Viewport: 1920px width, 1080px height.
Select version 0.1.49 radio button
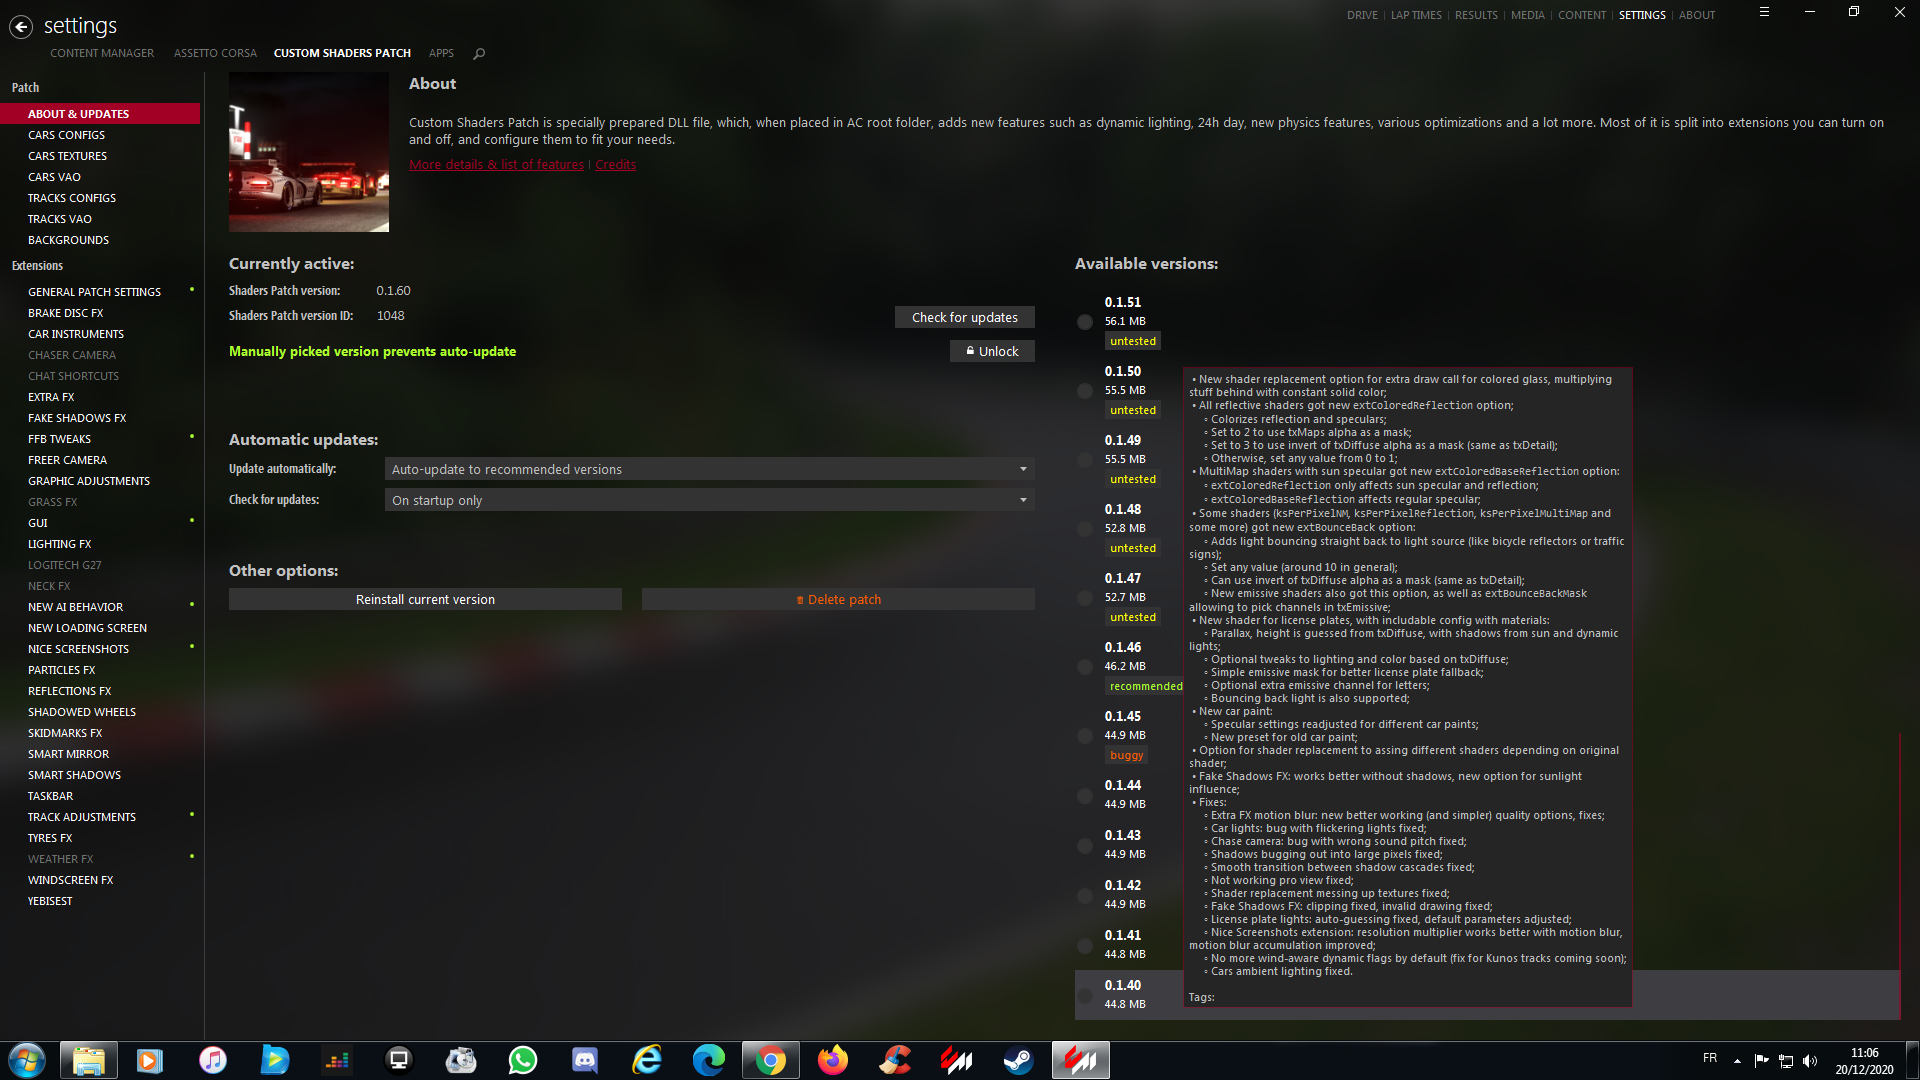[x=1085, y=460]
